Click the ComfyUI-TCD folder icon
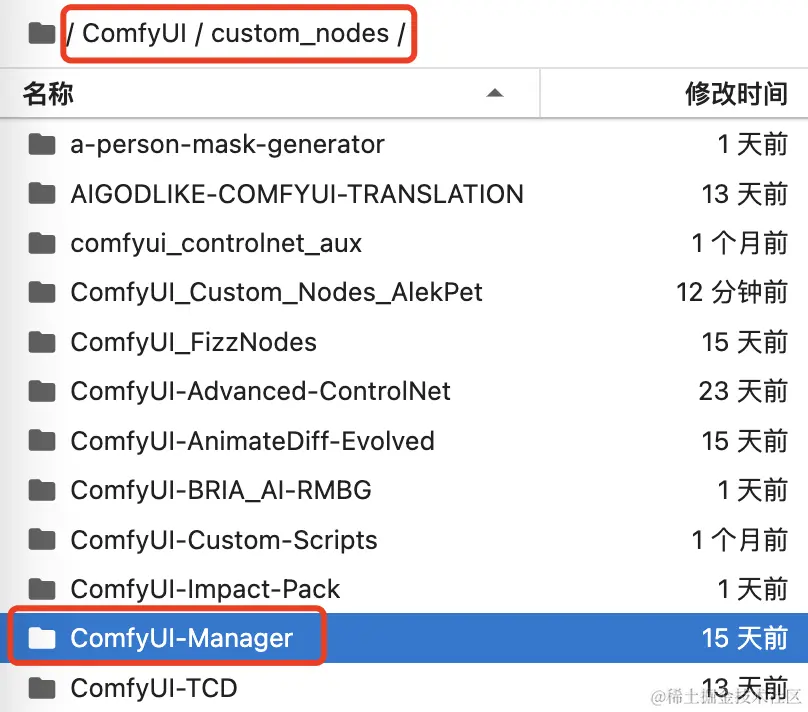808x712 pixels. pyautogui.click(x=42, y=688)
